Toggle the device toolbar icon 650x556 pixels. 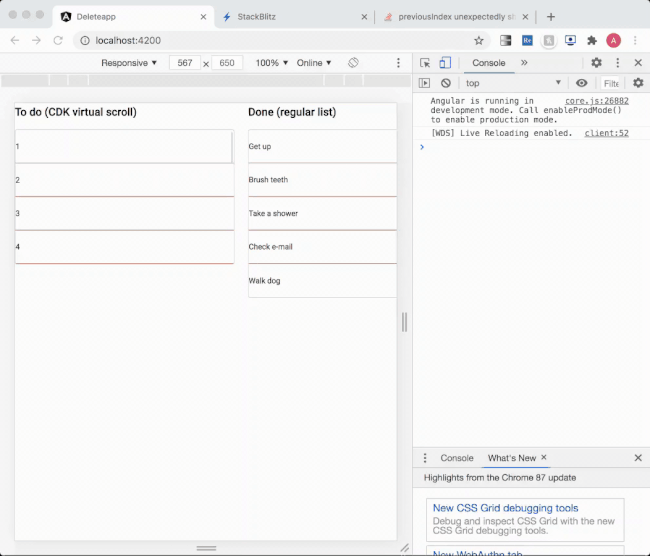point(445,63)
